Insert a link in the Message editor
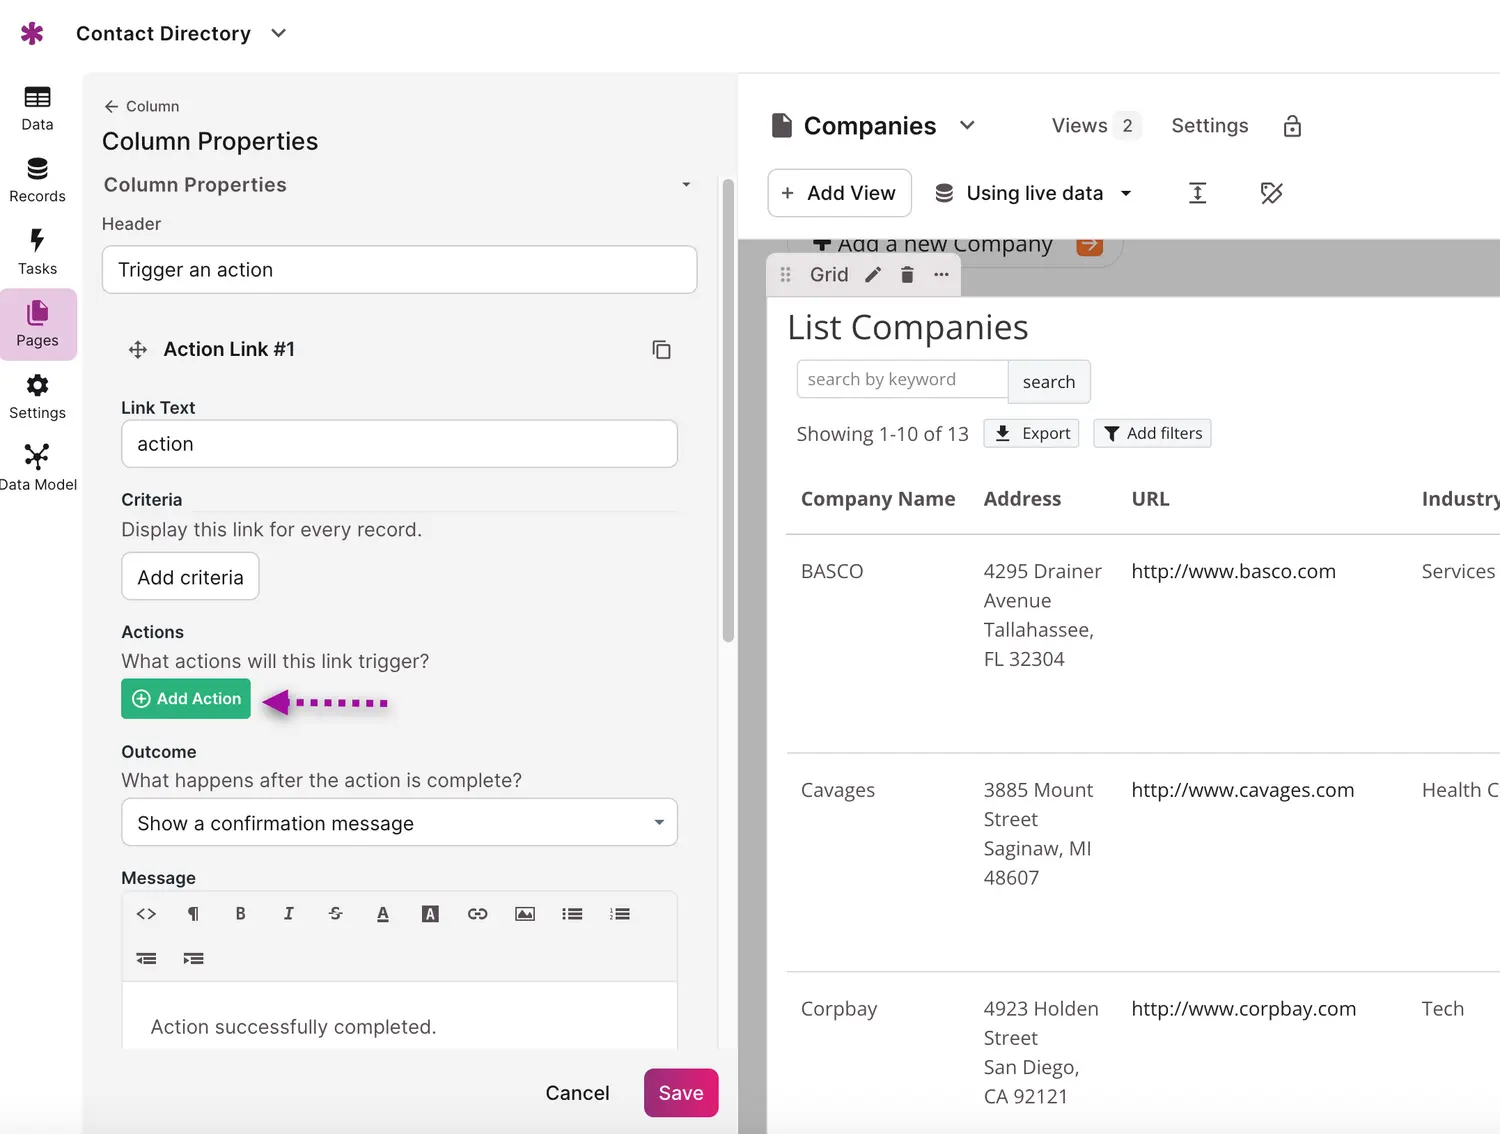The width and height of the screenshot is (1500, 1134). (477, 914)
